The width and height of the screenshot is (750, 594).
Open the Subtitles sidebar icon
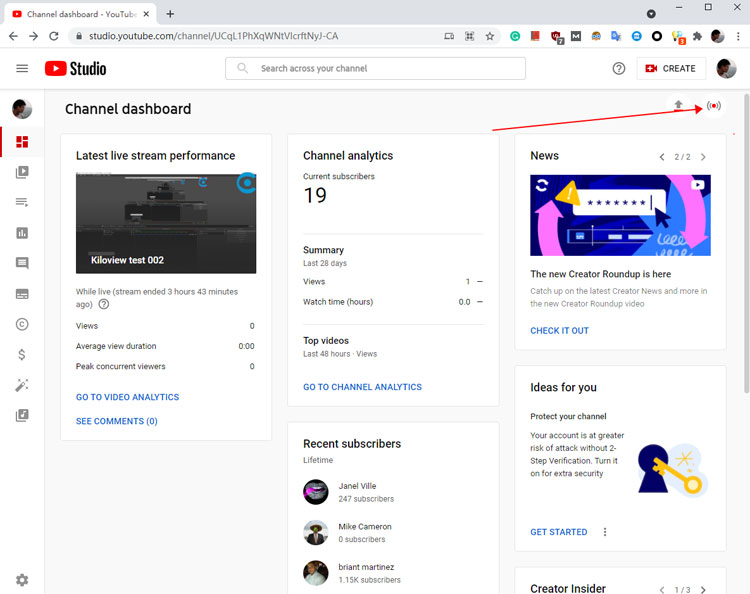22,294
